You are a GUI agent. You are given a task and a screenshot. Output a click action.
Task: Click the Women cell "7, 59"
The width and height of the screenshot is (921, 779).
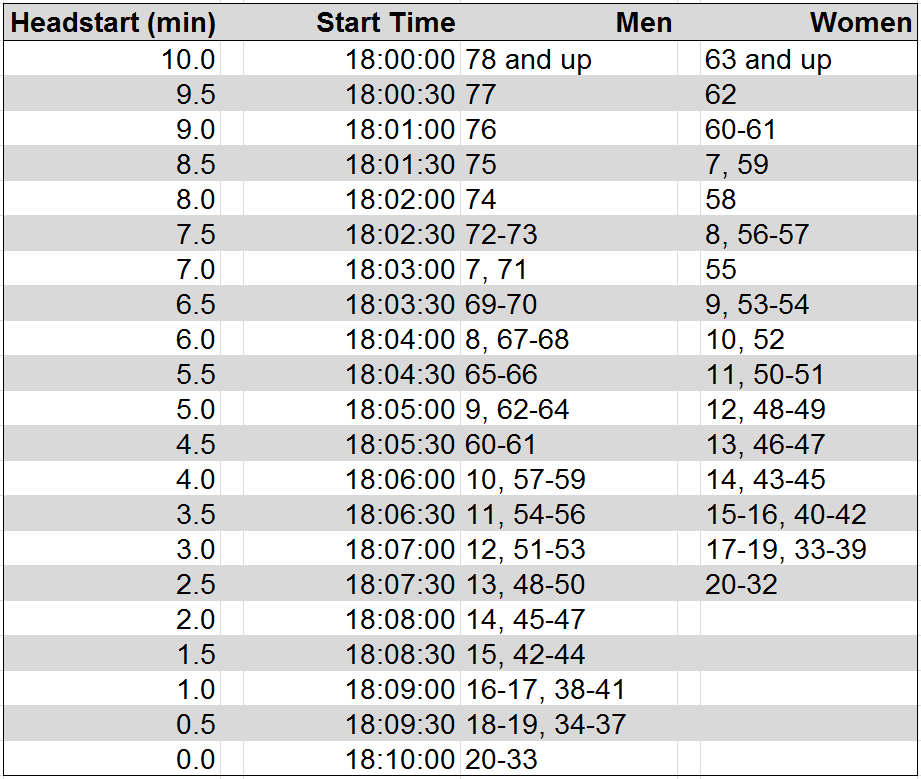pos(737,165)
